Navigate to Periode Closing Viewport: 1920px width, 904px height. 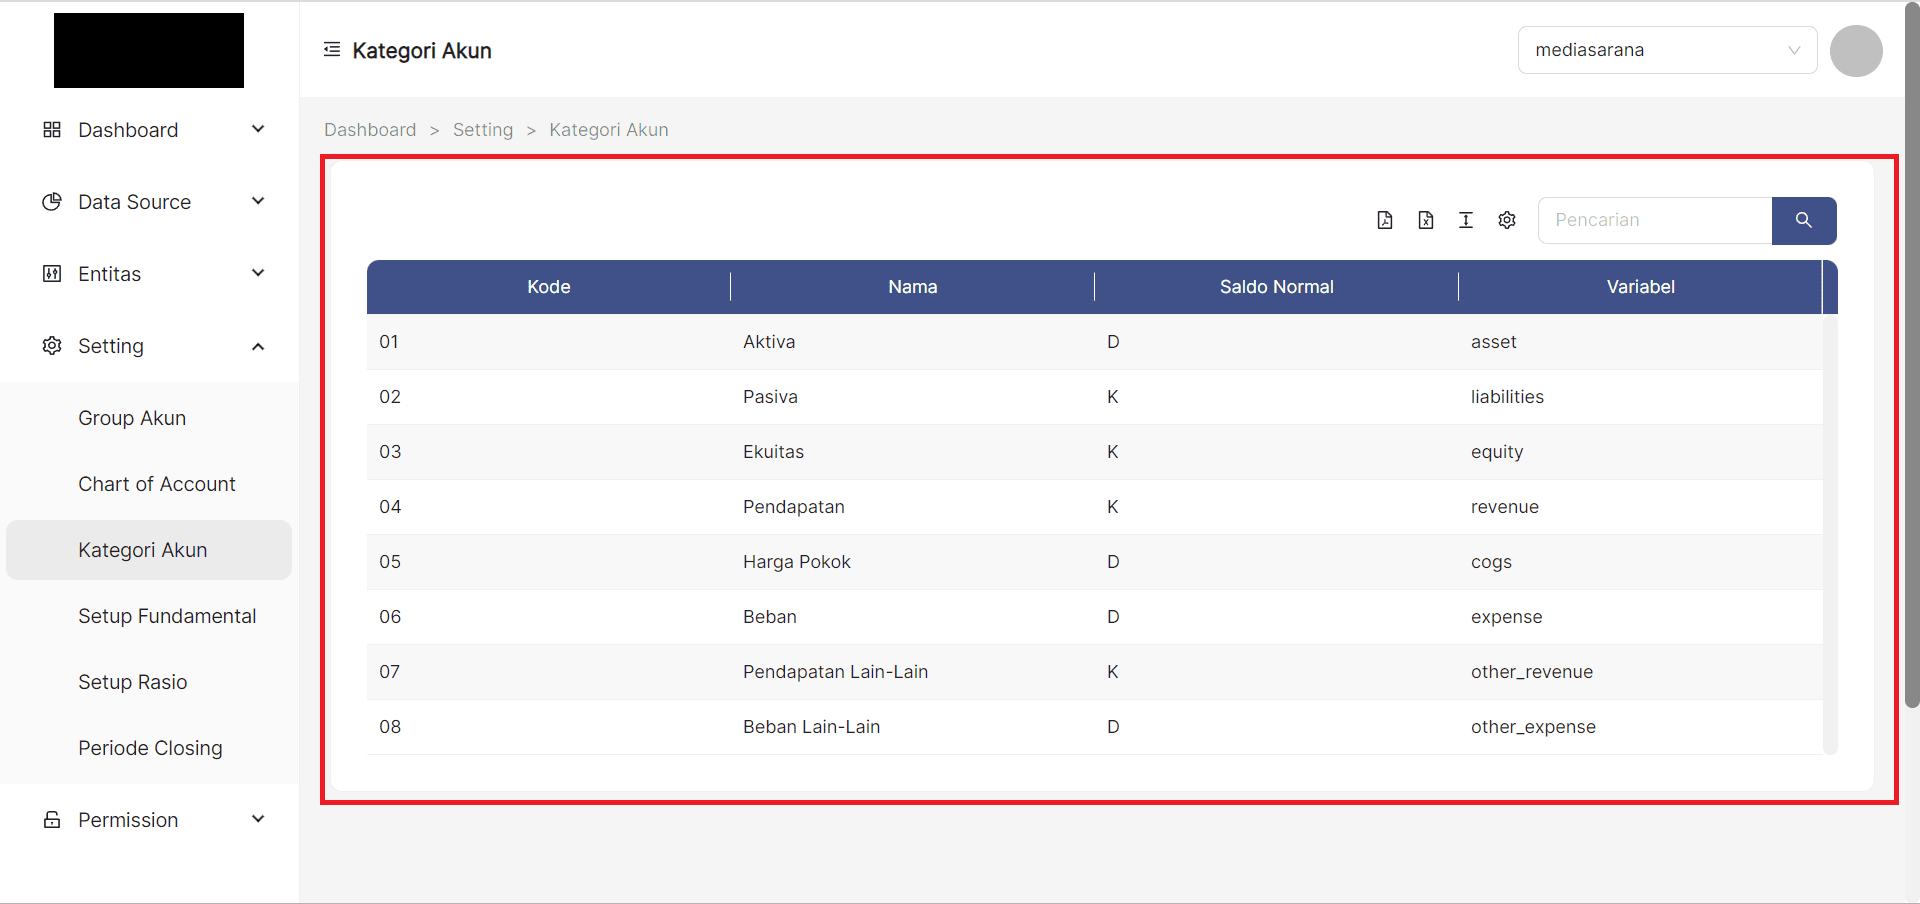150,748
